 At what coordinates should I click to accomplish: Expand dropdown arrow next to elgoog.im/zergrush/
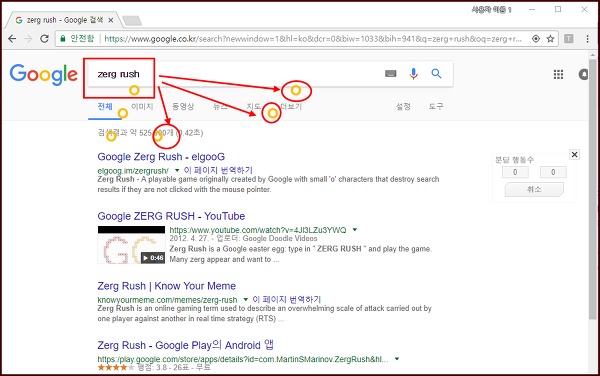(177, 170)
